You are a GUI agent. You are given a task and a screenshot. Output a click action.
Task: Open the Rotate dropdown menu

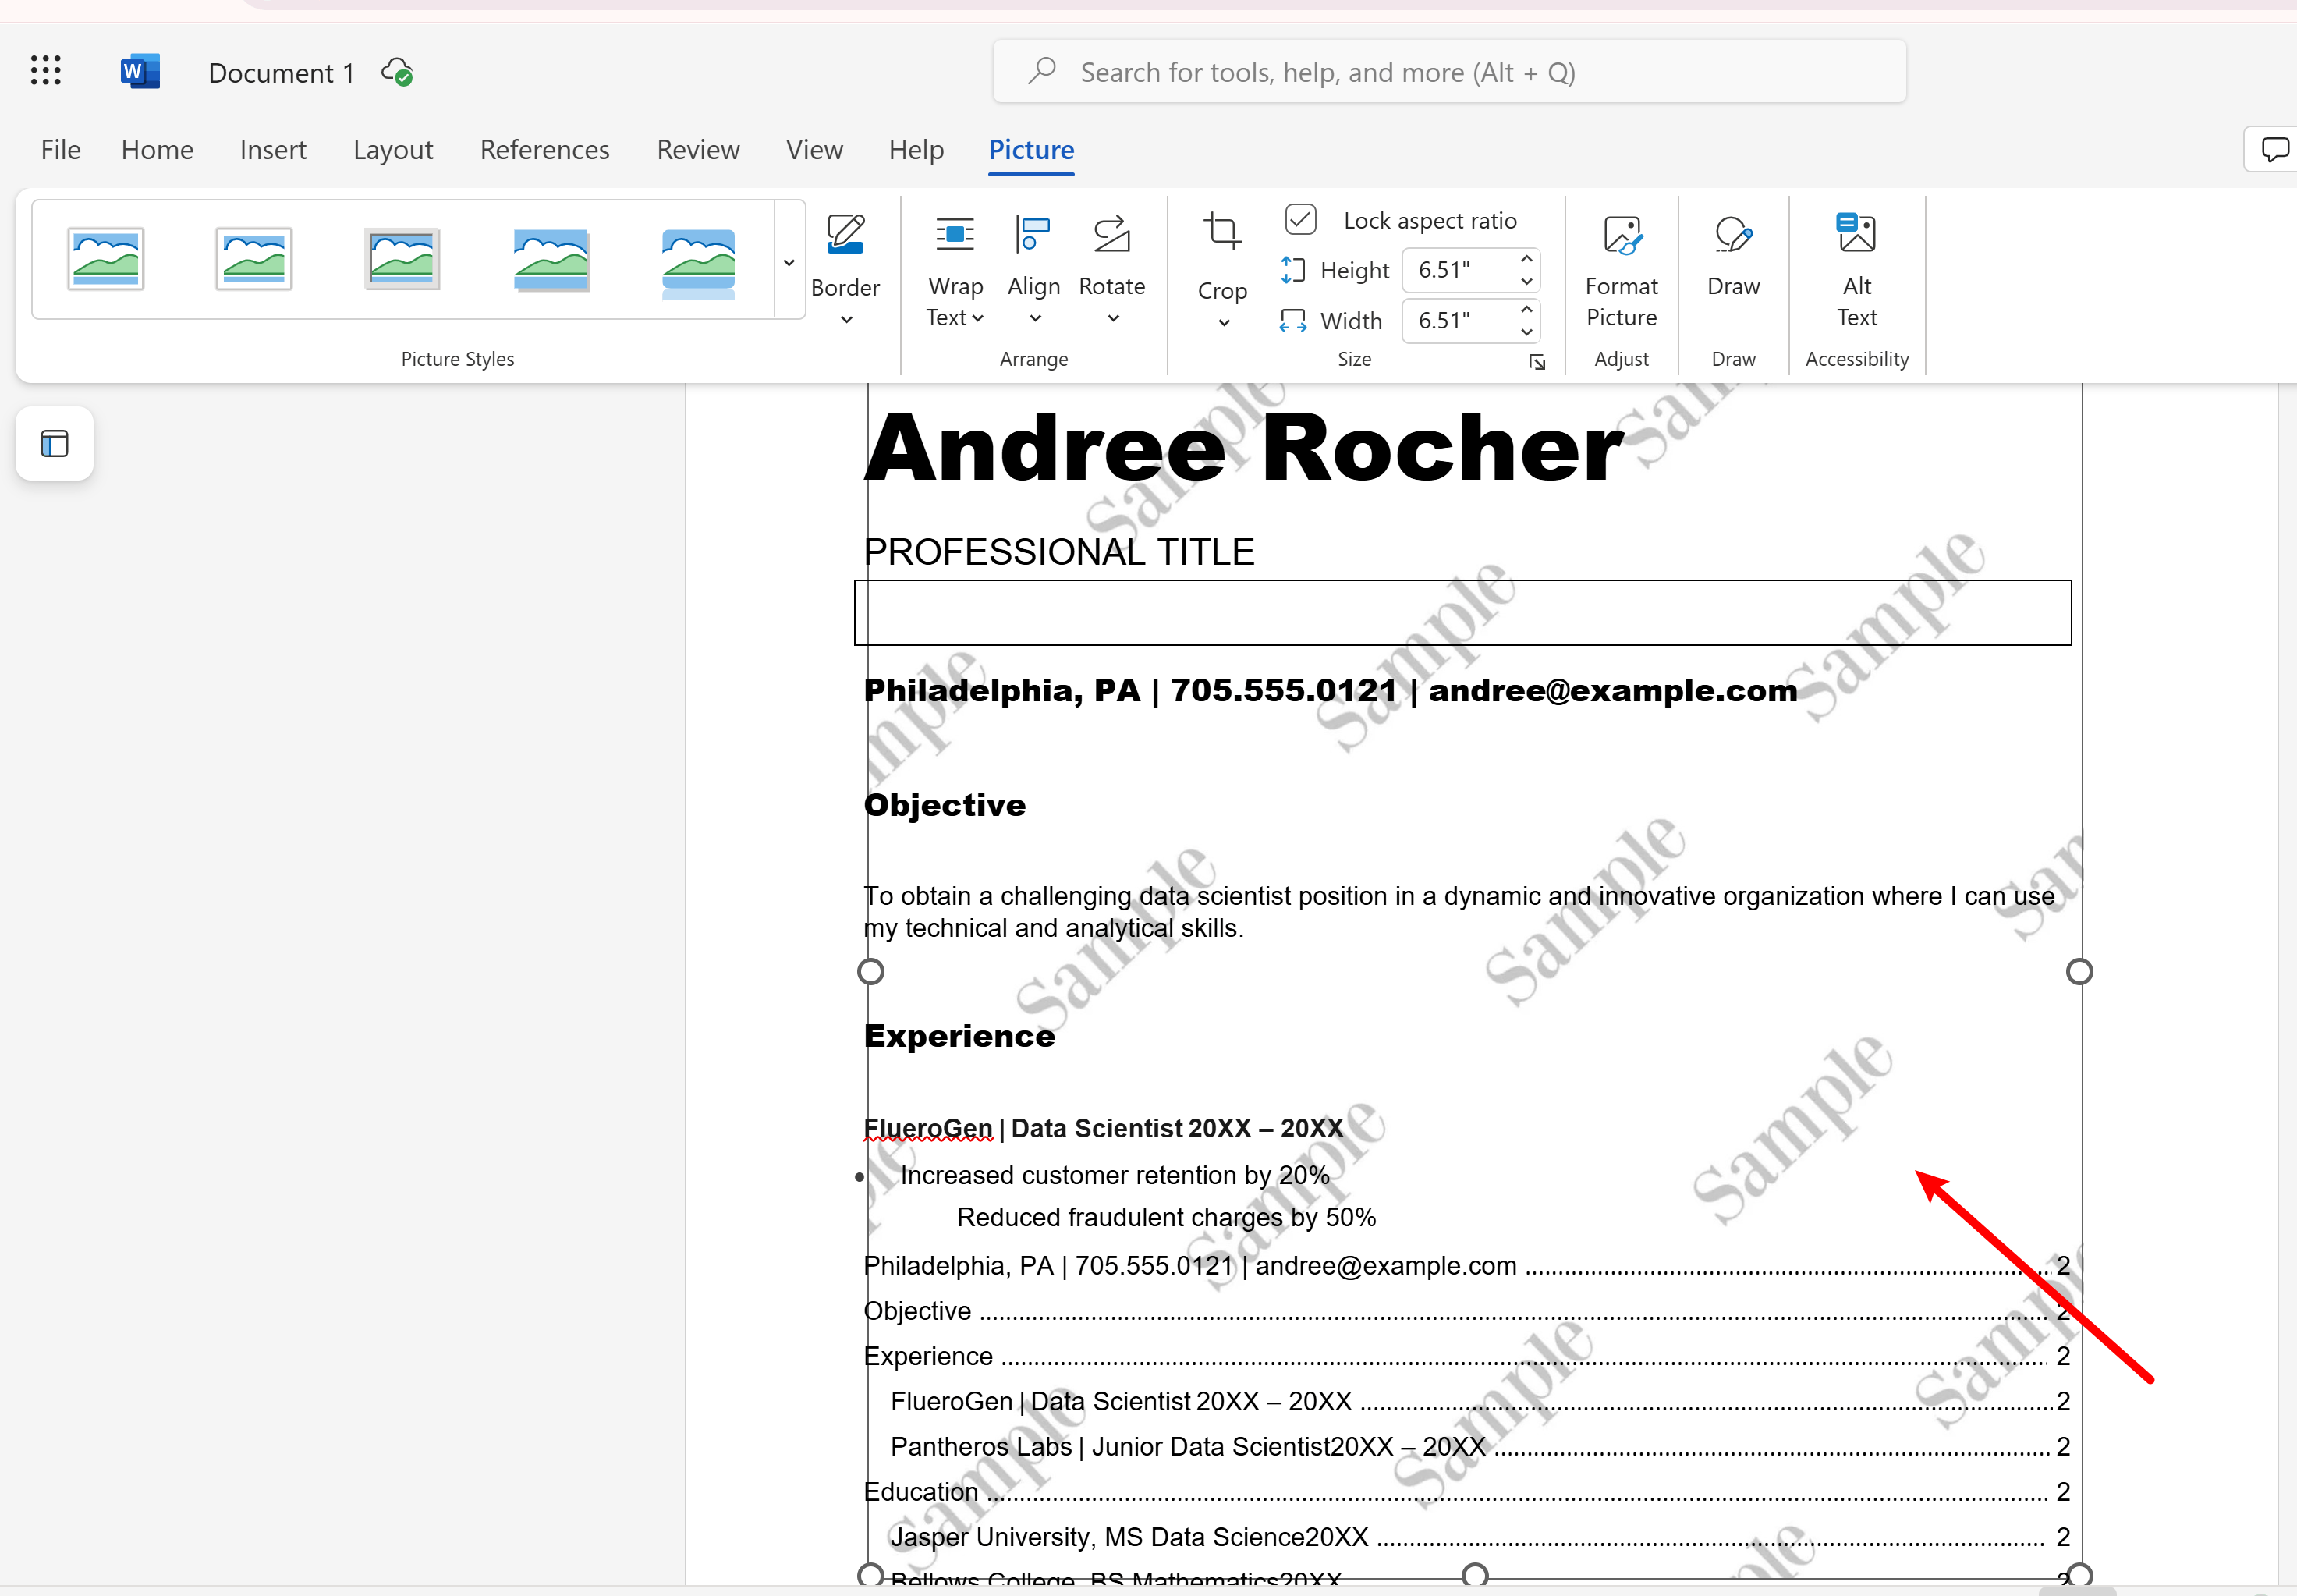pyautogui.click(x=1111, y=270)
